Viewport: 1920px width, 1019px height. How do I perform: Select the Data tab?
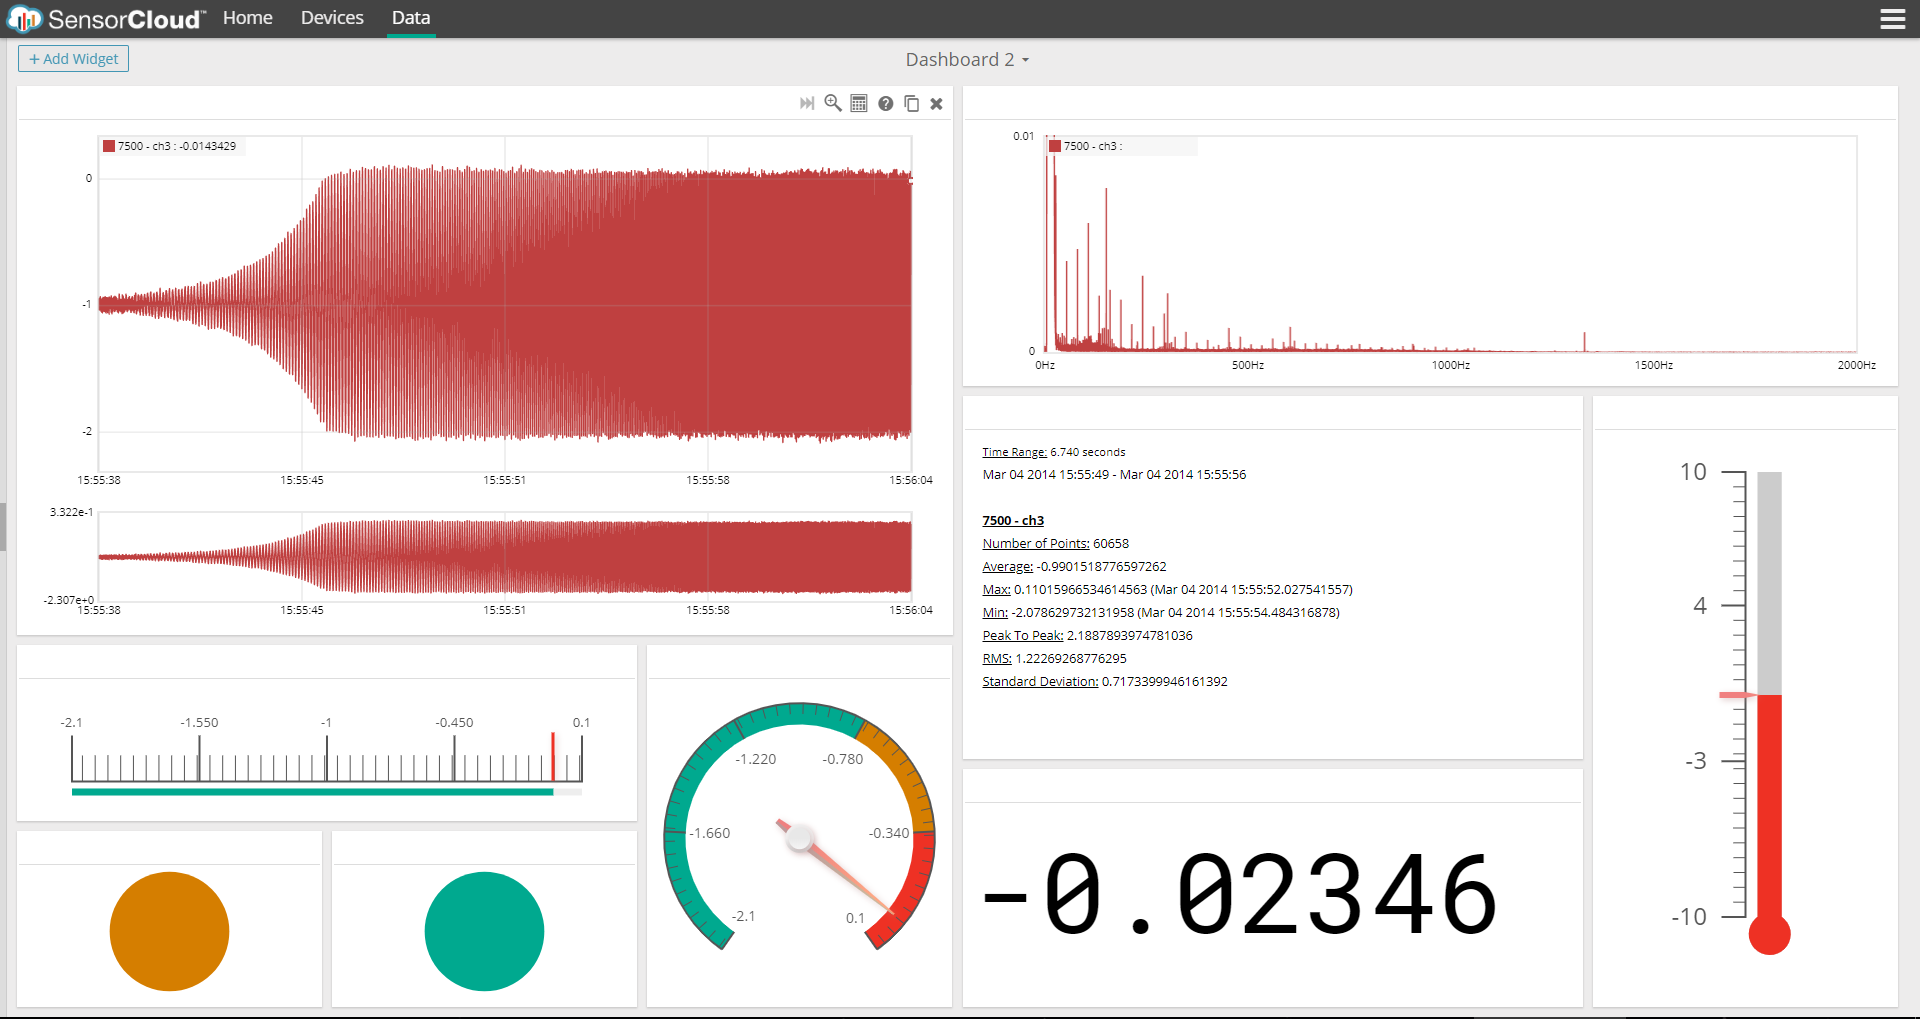(411, 18)
